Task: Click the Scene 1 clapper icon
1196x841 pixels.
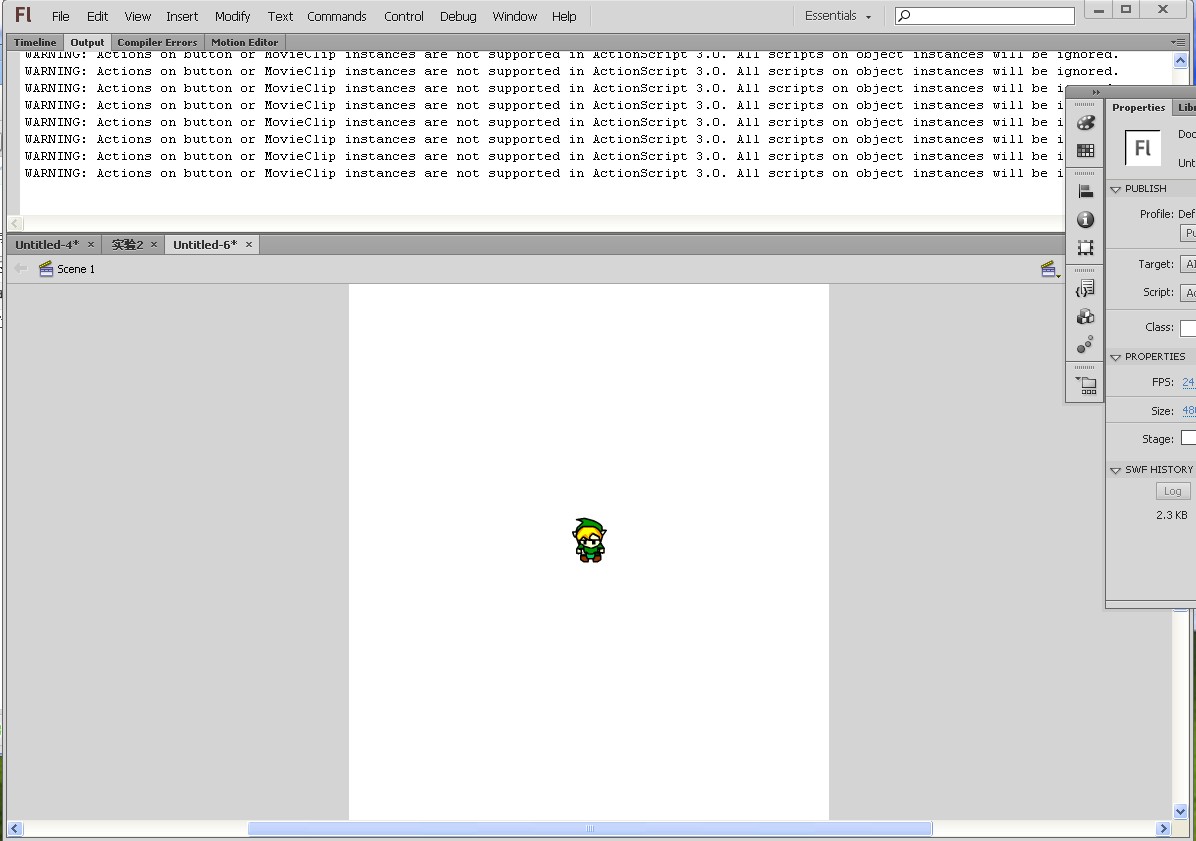Action: tap(46, 269)
